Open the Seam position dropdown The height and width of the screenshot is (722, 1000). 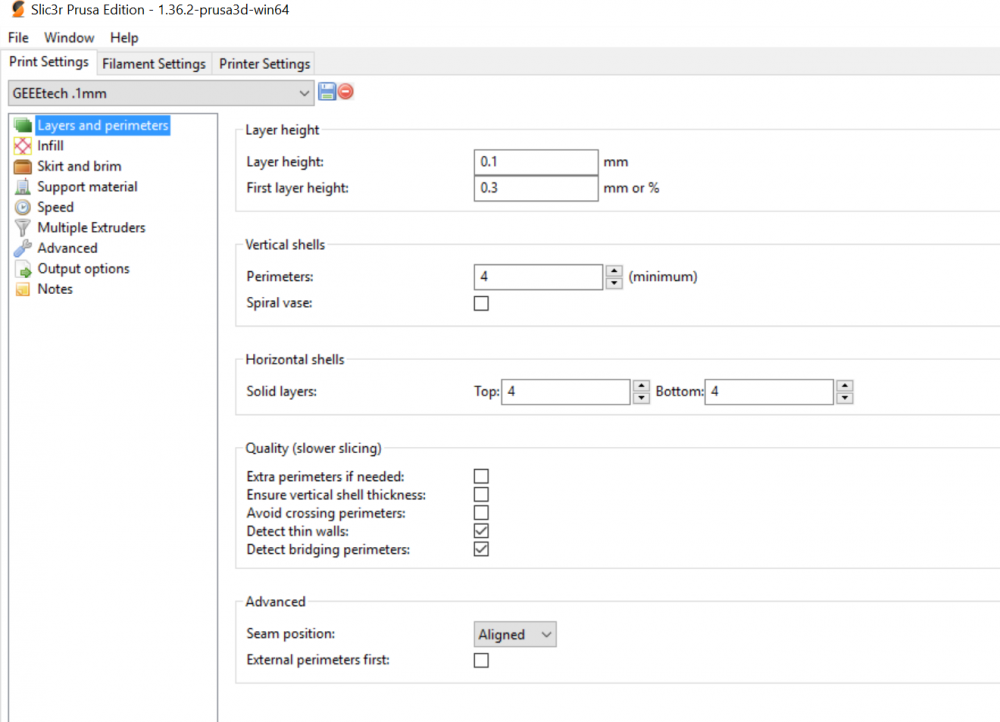514,634
